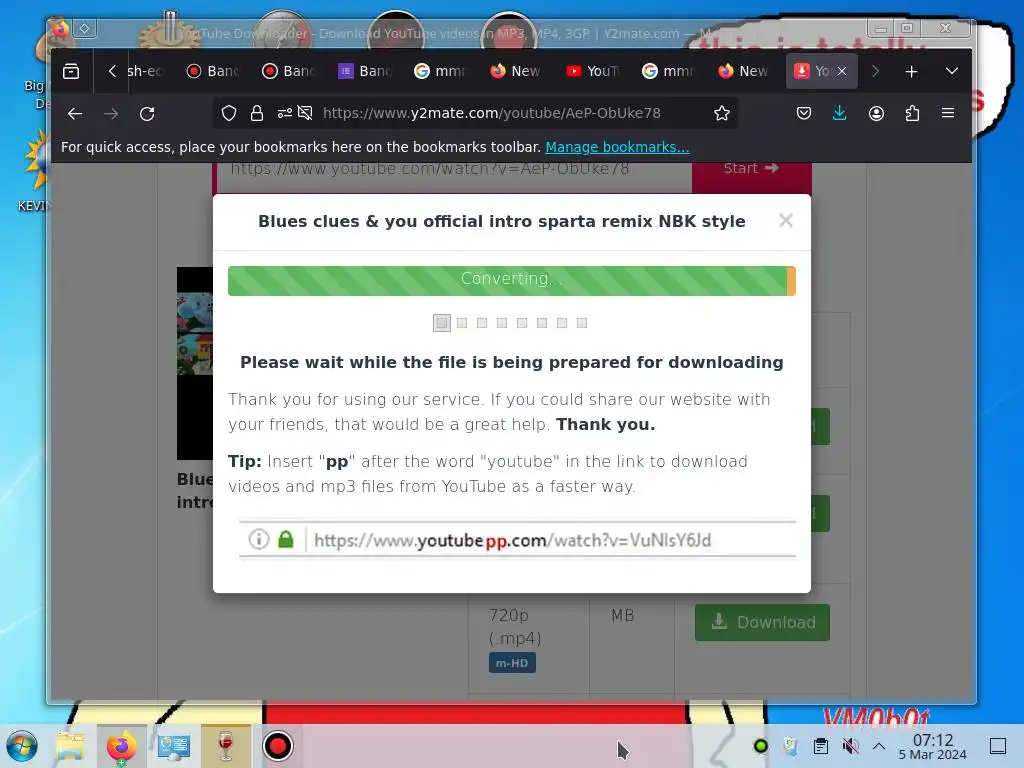This screenshot has height=768, width=1024.
Task: Open a new tab with plus icon
Action: 911,71
